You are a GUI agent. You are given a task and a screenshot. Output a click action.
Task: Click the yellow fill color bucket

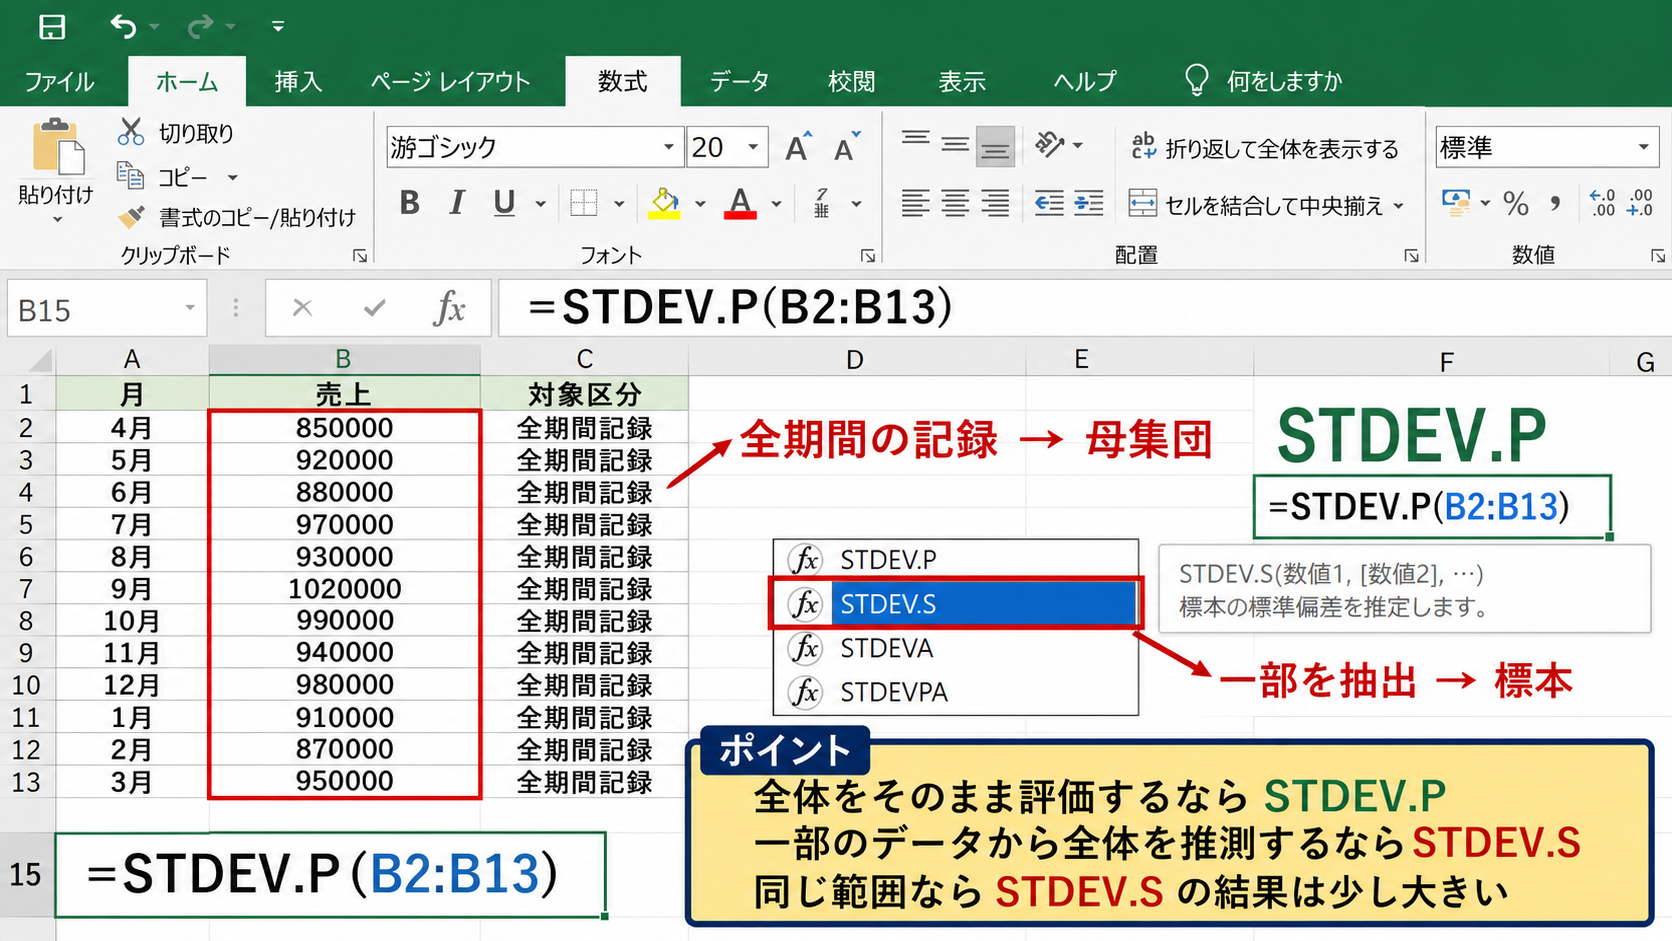pos(664,203)
